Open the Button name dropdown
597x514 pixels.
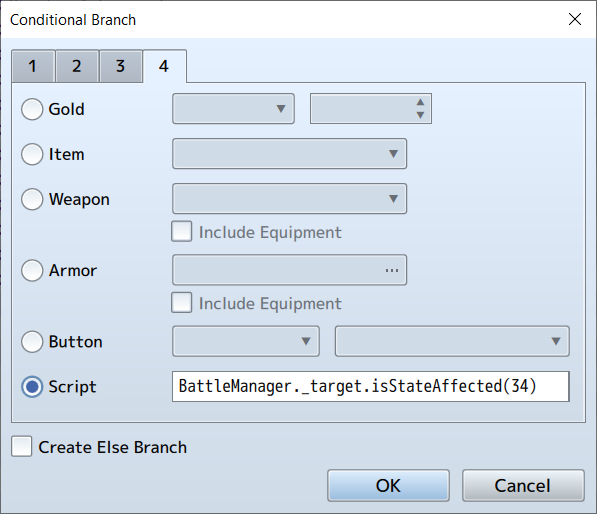(246, 341)
